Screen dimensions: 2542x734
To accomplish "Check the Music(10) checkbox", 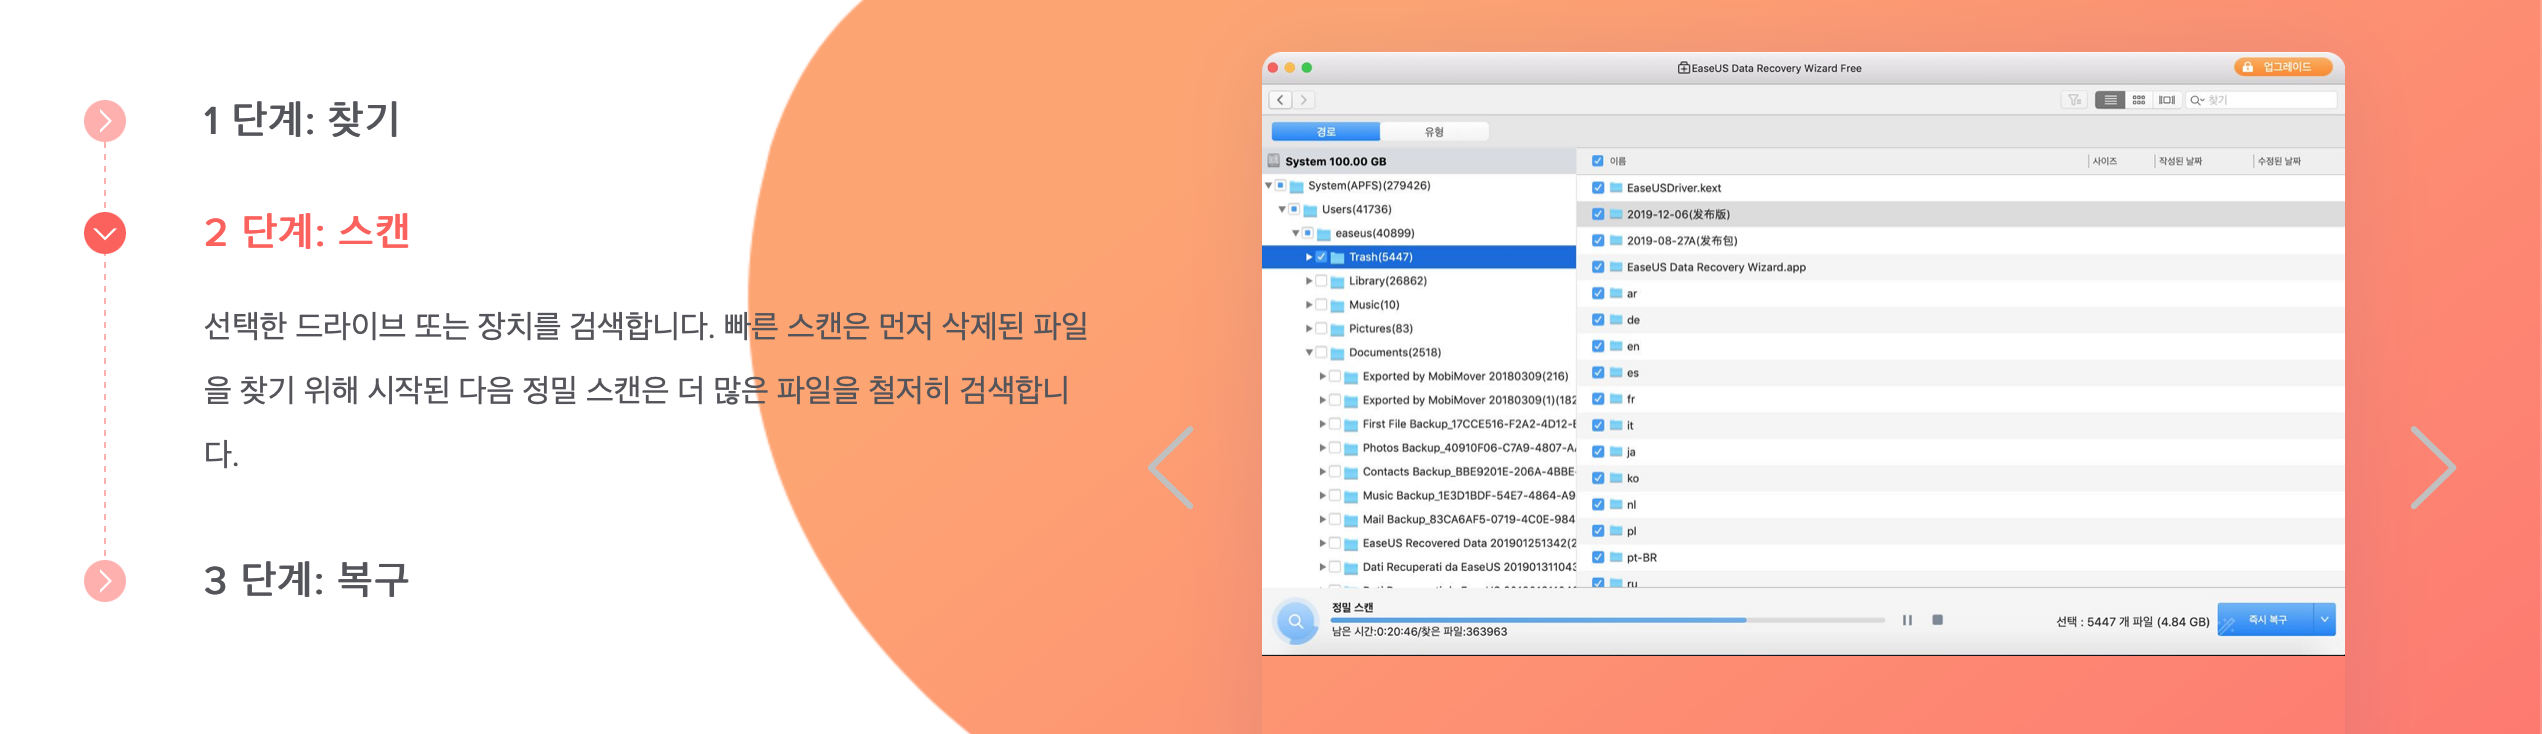I will click(1321, 305).
